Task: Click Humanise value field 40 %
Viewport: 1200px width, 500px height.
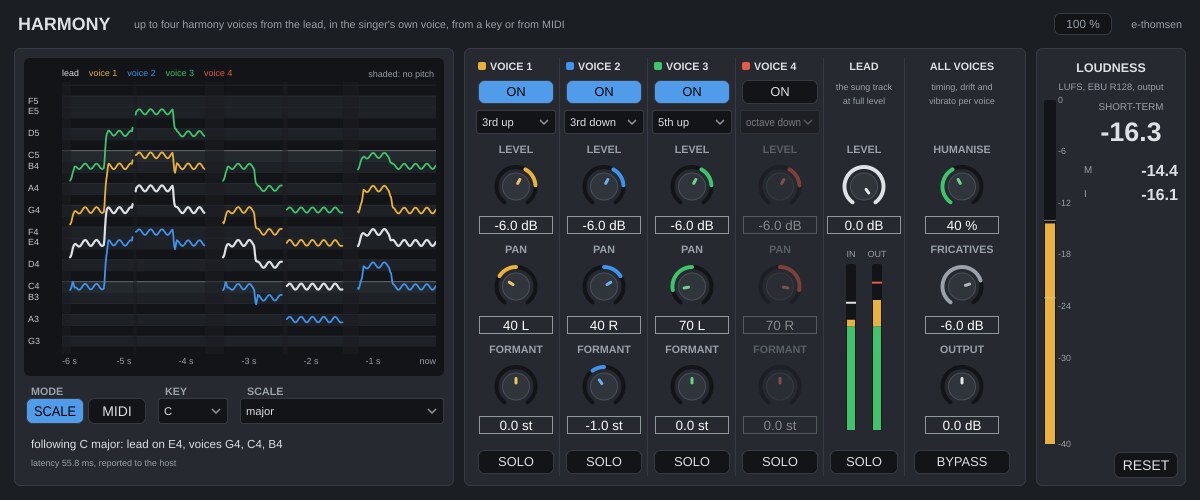Action: coord(962,225)
